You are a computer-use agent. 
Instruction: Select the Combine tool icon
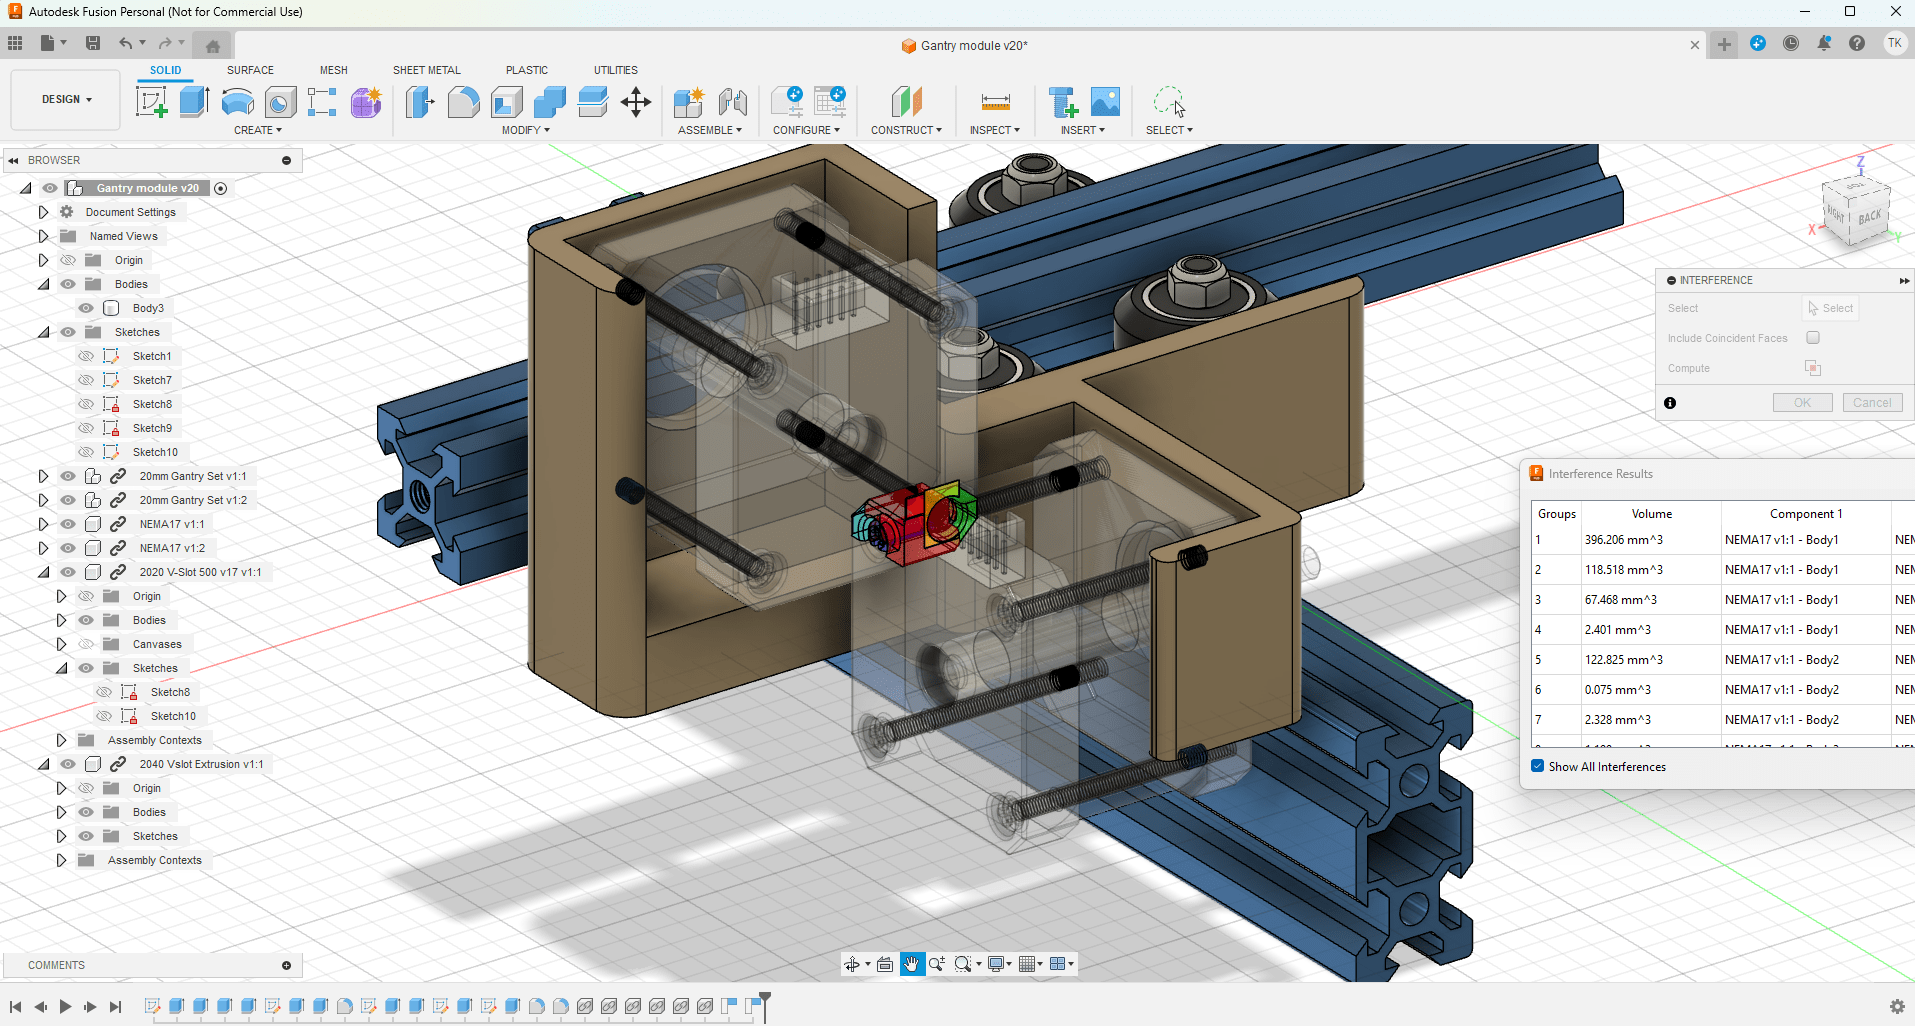tap(549, 102)
